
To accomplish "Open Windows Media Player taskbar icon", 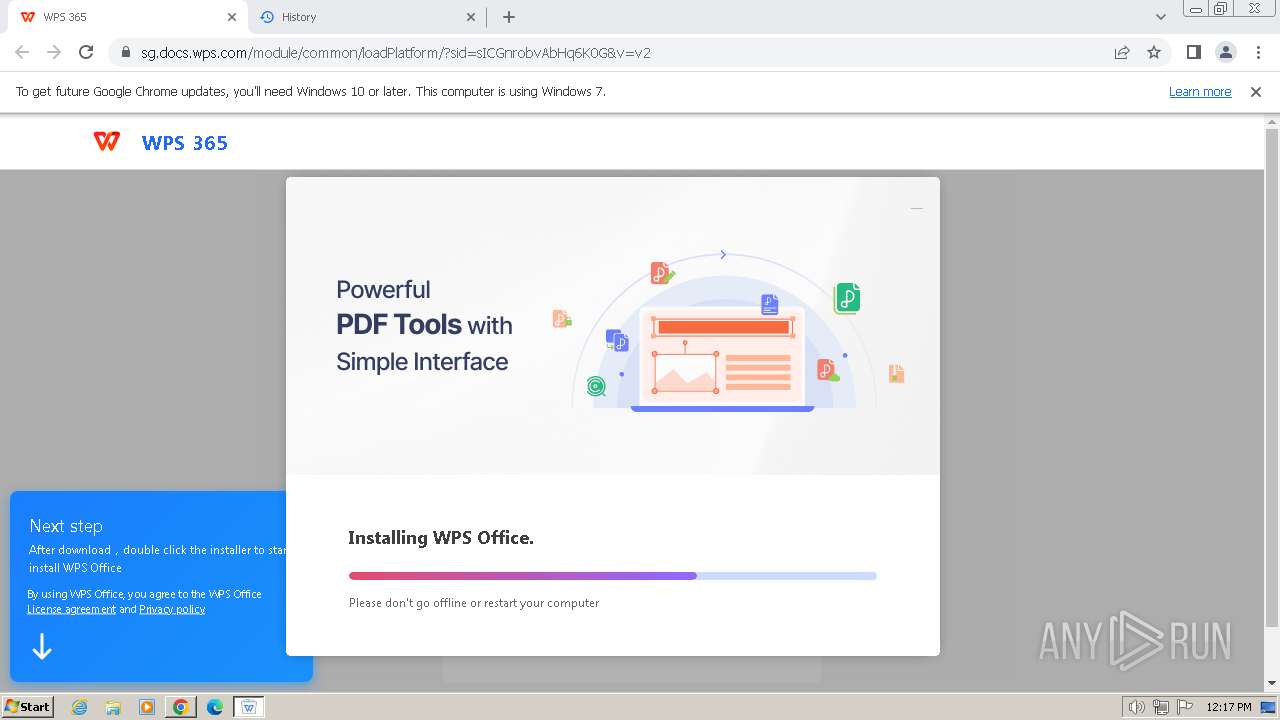I will tap(147, 707).
